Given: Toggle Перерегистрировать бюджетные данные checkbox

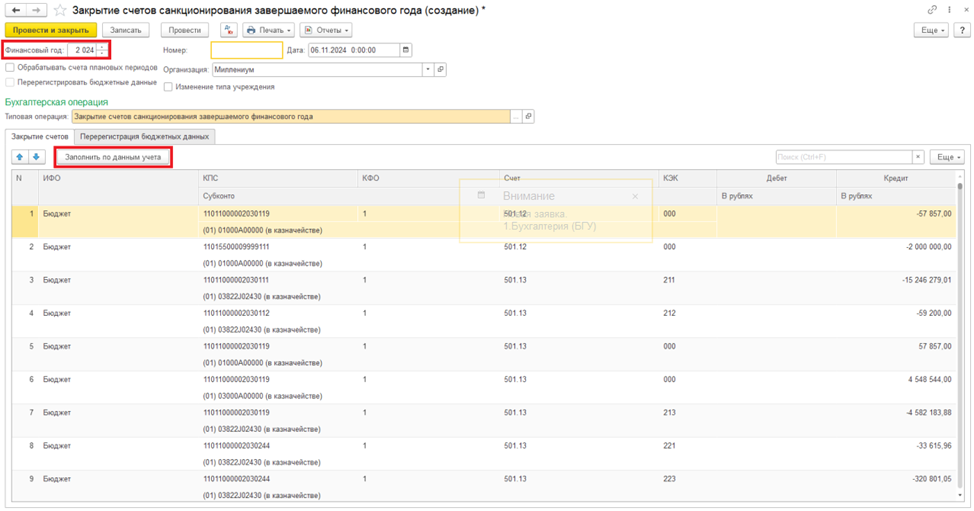Looking at the screenshot, I should pos(10,82).
